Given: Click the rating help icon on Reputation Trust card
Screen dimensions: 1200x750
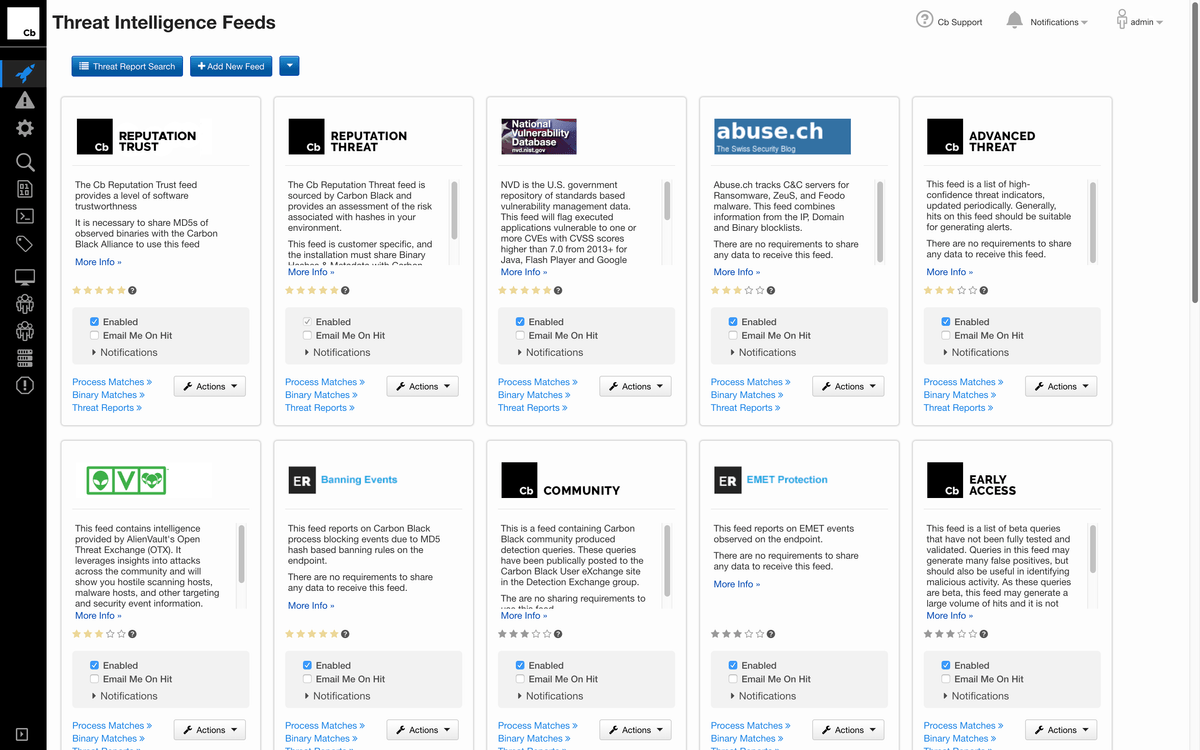Looking at the screenshot, I should click(x=132, y=290).
